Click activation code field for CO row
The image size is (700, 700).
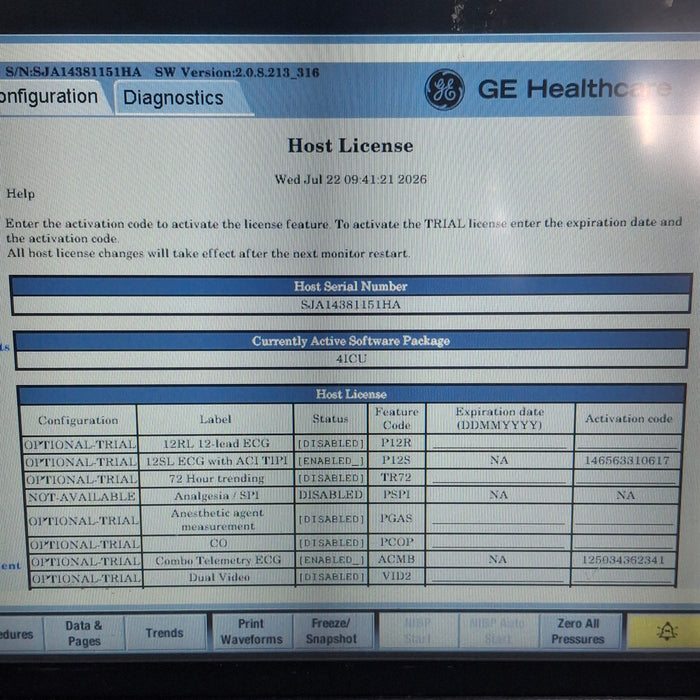623,542
